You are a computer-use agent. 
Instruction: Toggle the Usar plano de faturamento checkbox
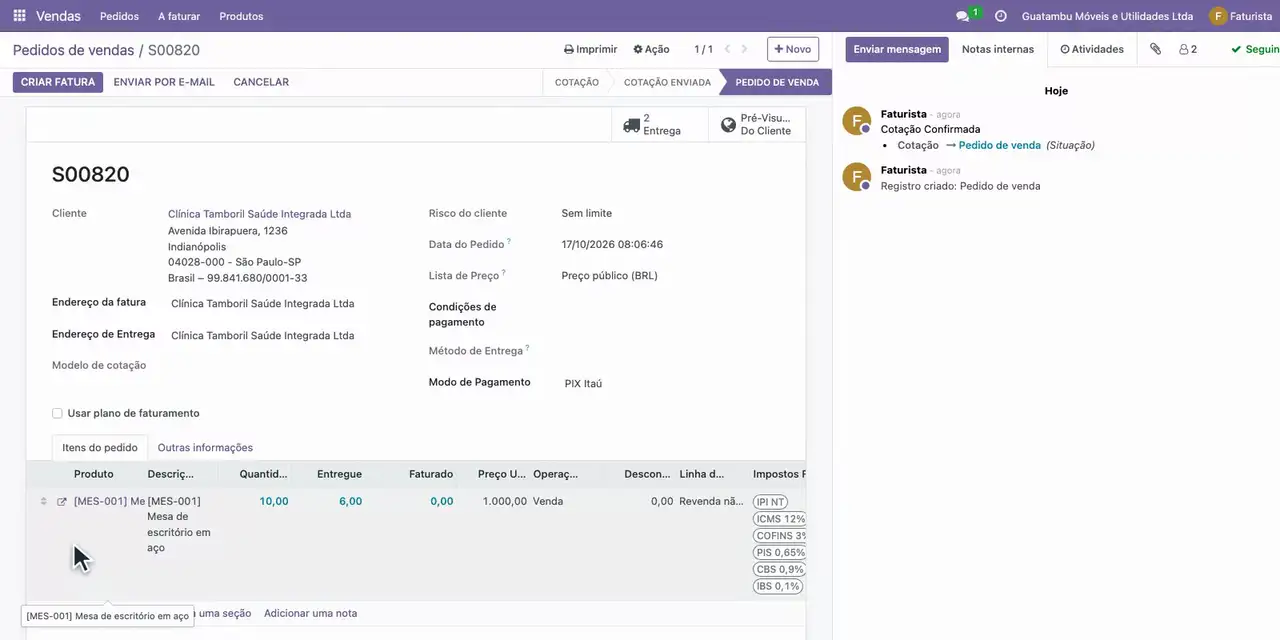[57, 413]
